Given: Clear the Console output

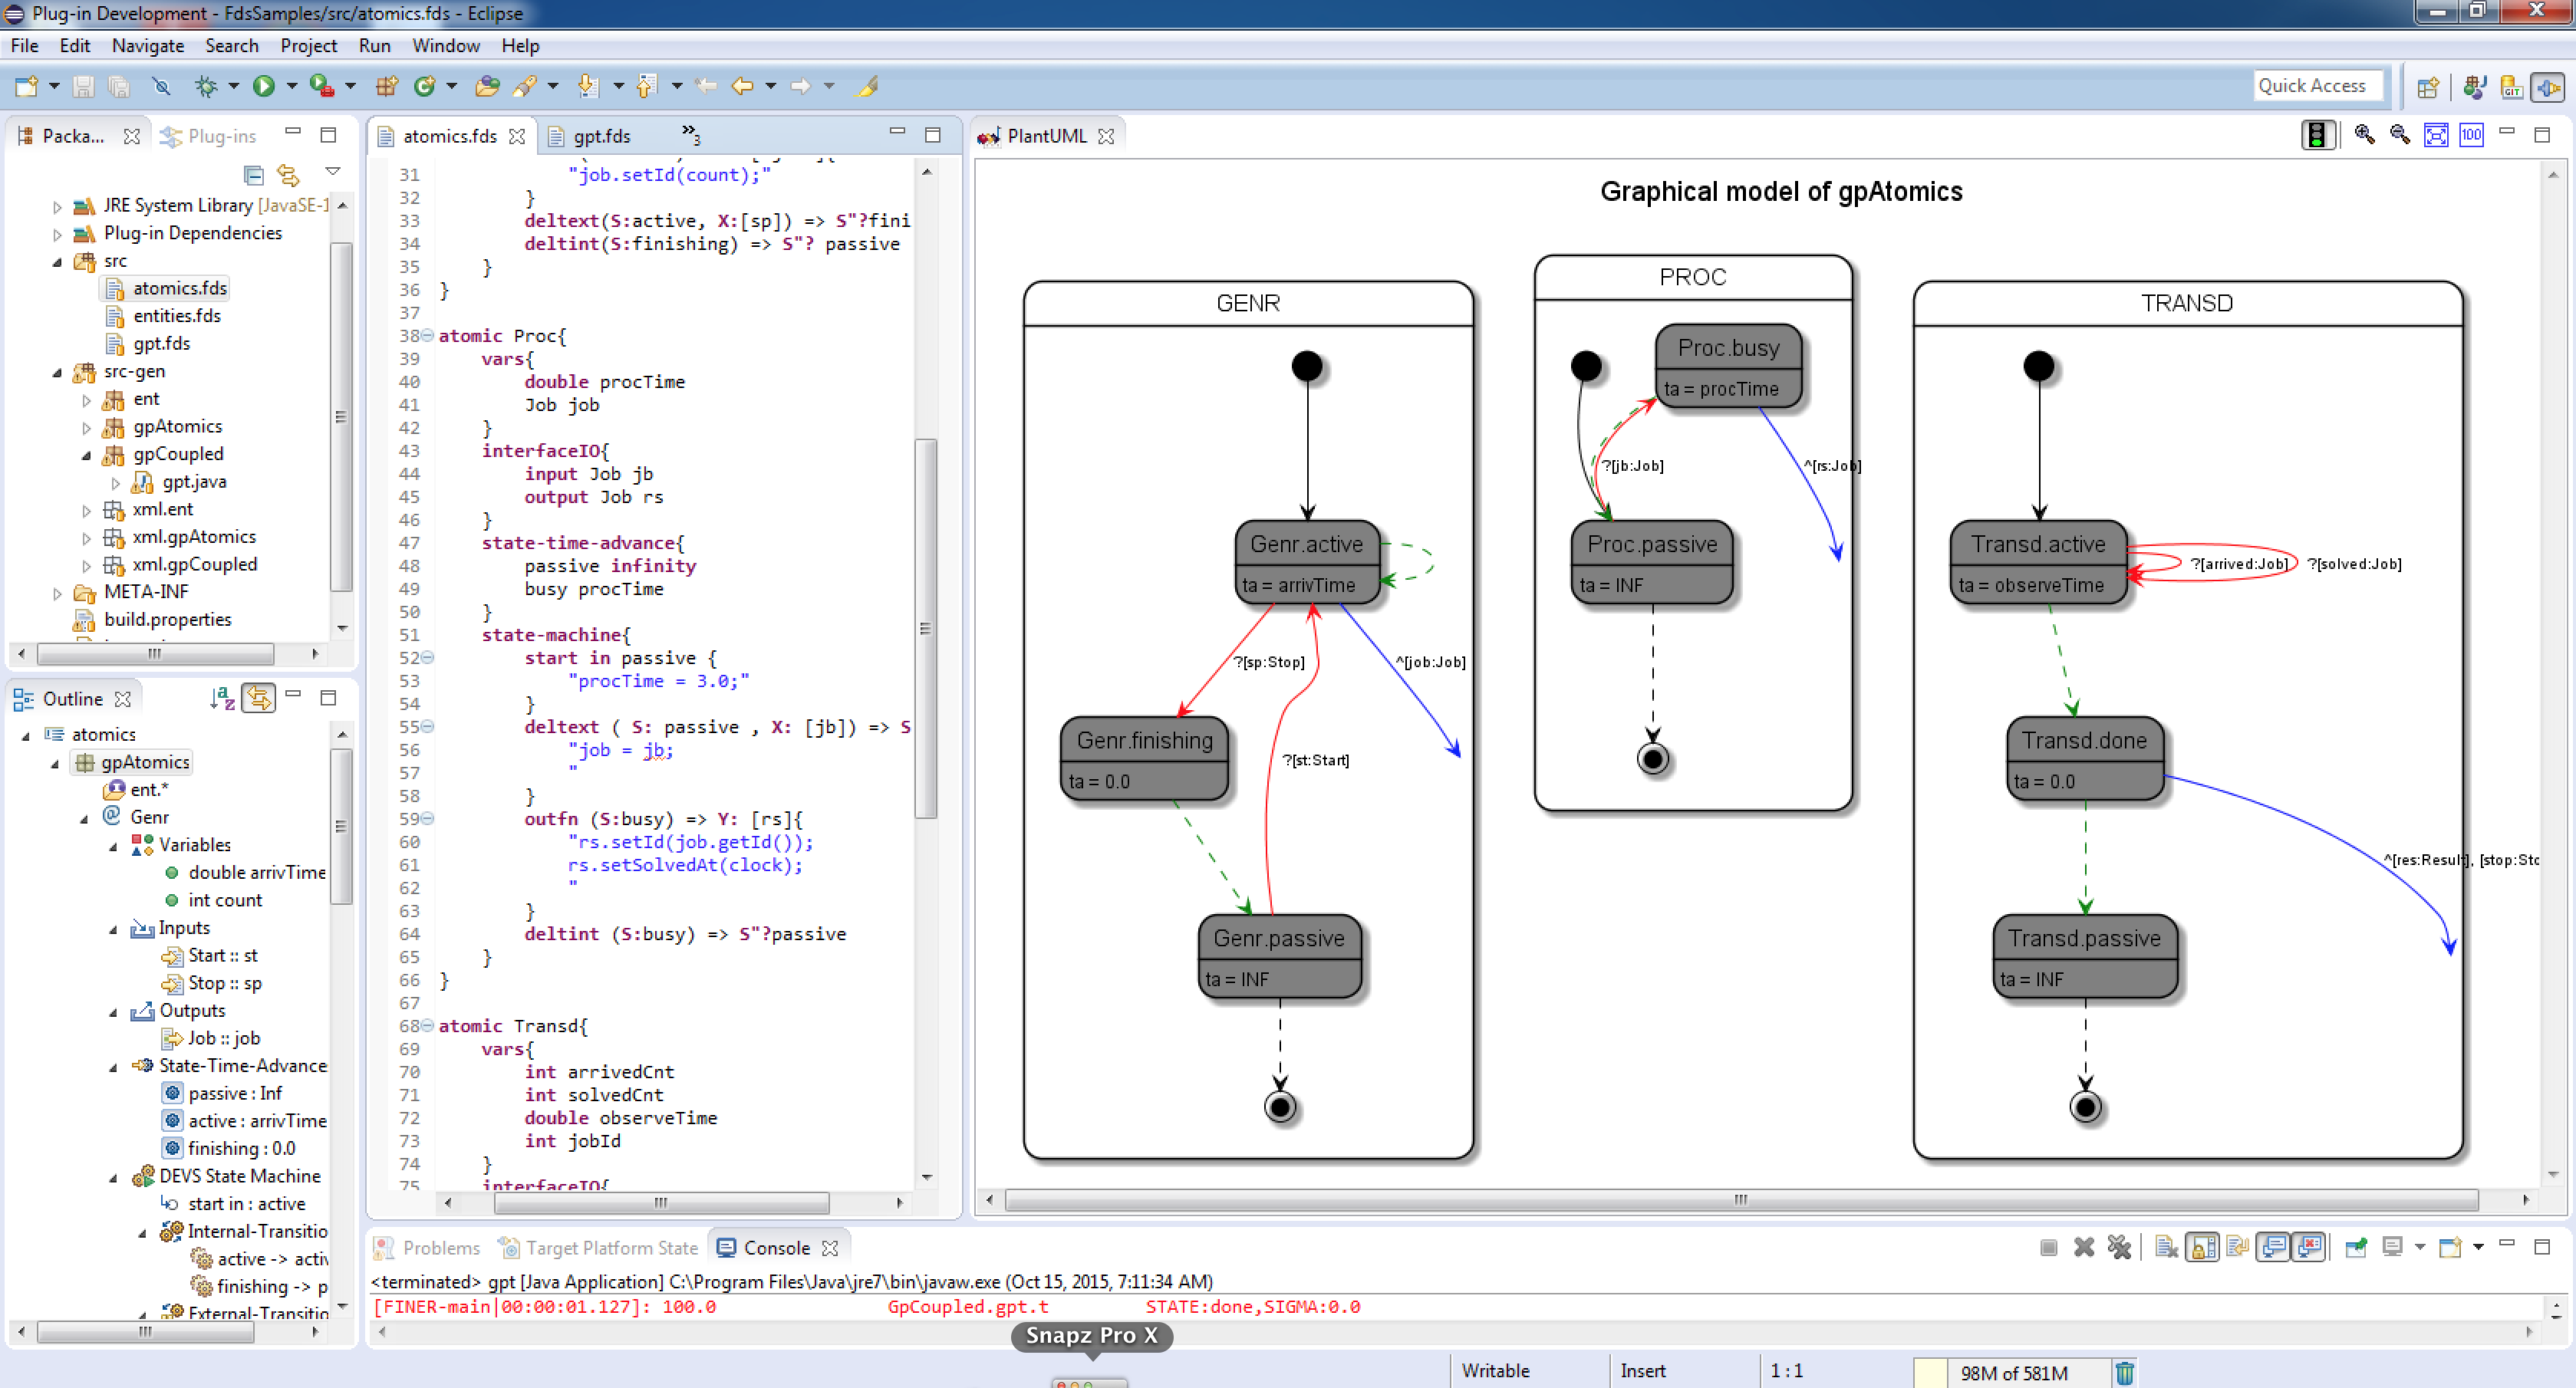Looking at the screenshot, I should coord(2166,1247).
